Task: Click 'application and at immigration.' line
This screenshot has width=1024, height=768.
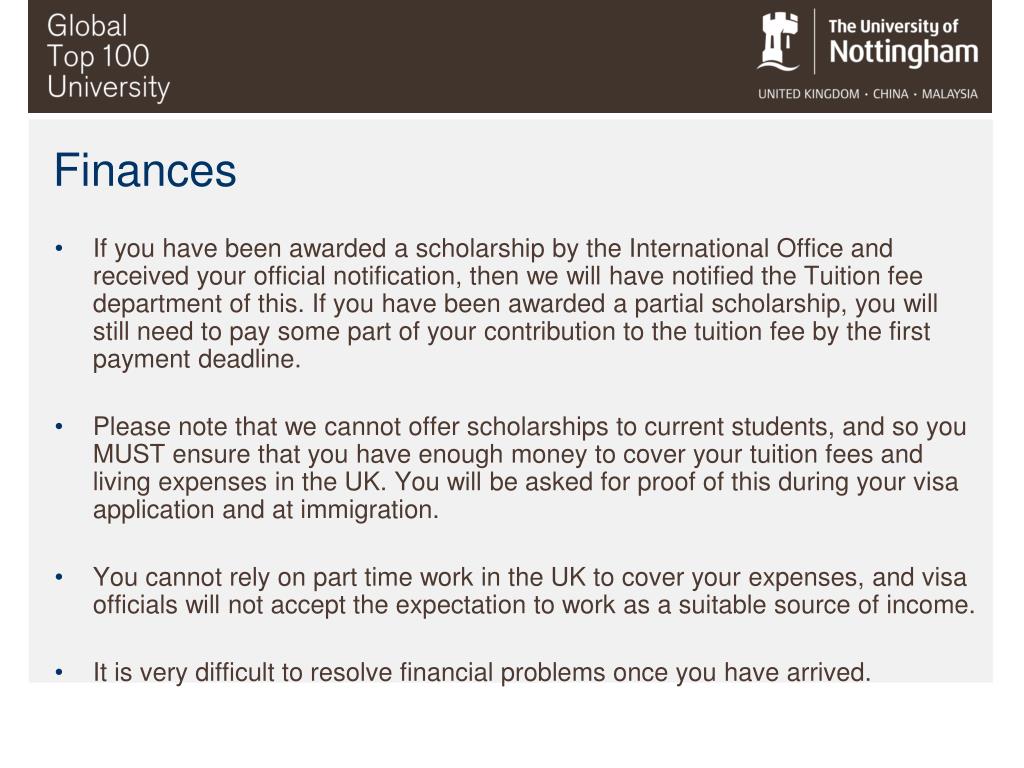Action: click(x=266, y=509)
